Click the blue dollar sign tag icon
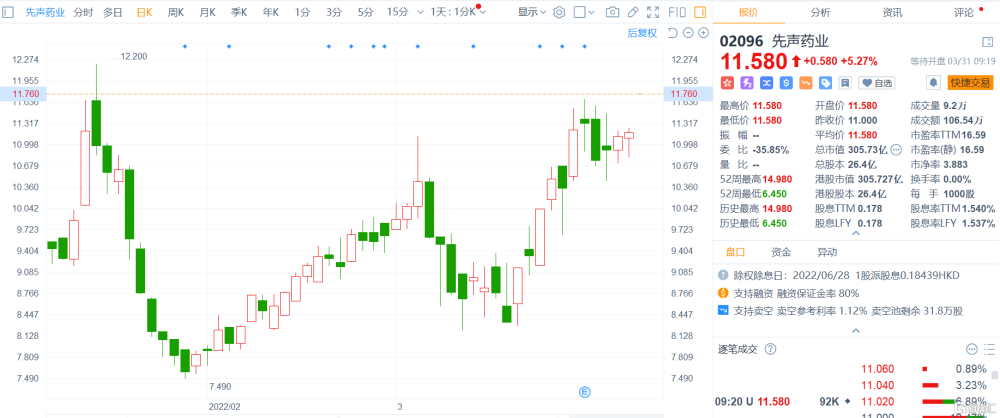The width and height of the screenshot is (1000, 418). 786,83
